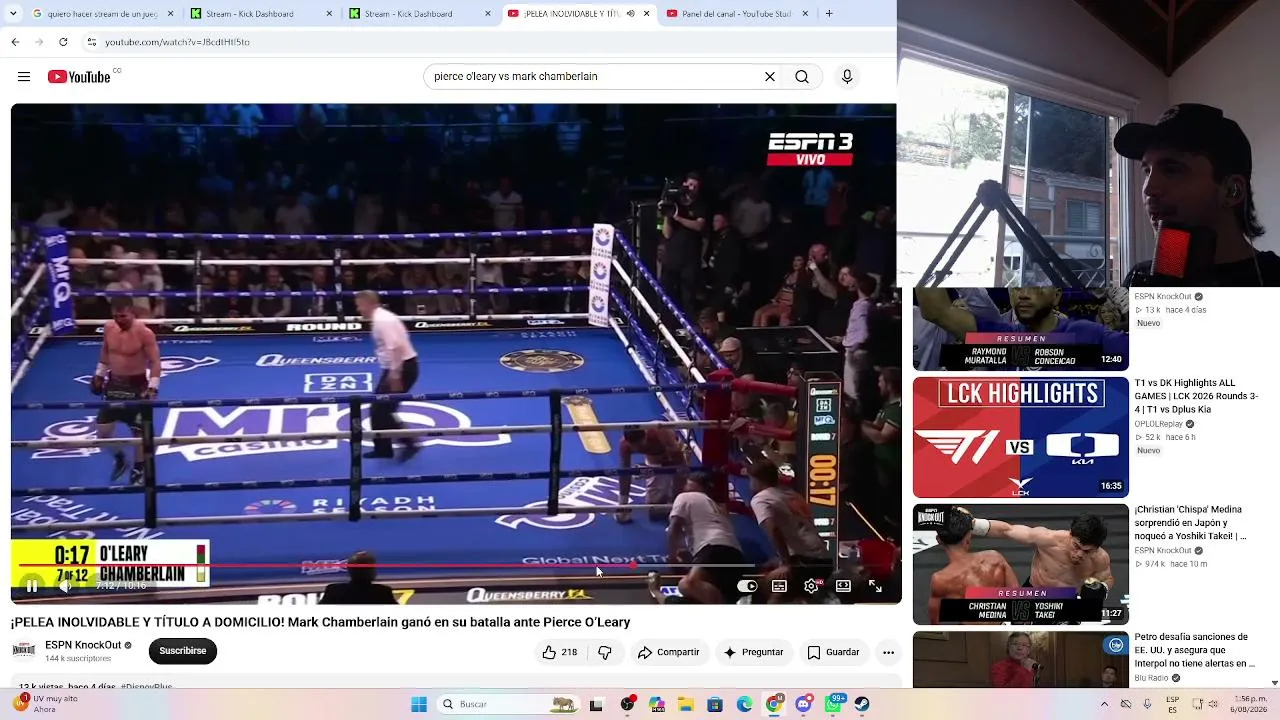Open Windows Start menu
Image resolution: width=1280 pixels, height=720 pixels.
click(x=419, y=705)
